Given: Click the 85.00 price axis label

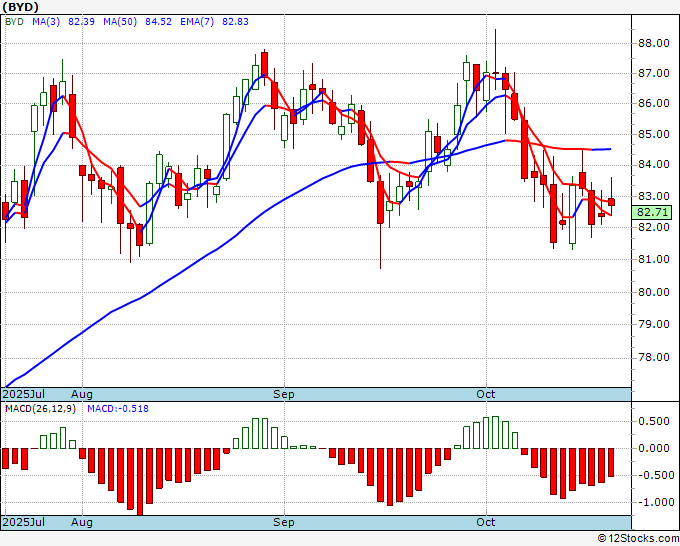Looking at the screenshot, I should click(654, 134).
